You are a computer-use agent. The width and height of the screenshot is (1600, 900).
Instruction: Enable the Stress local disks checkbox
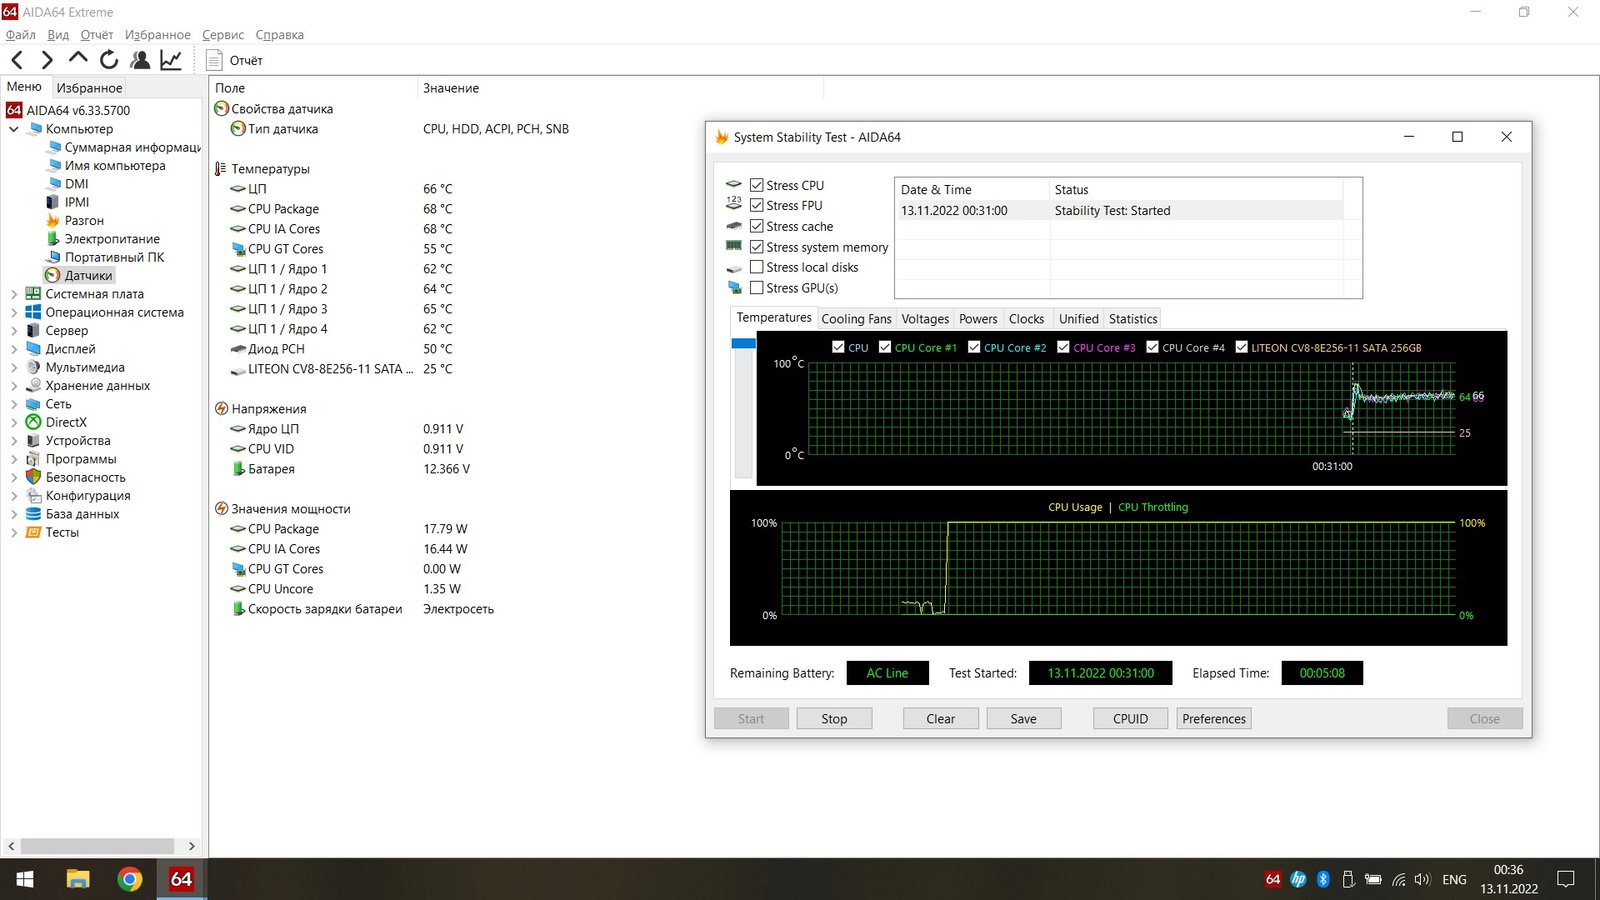click(757, 267)
